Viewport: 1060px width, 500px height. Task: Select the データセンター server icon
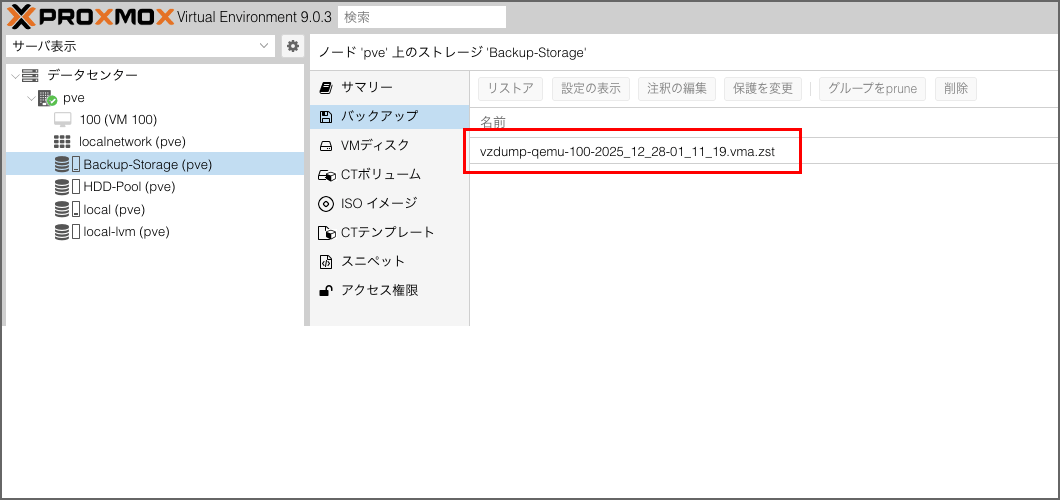click(x=30, y=75)
